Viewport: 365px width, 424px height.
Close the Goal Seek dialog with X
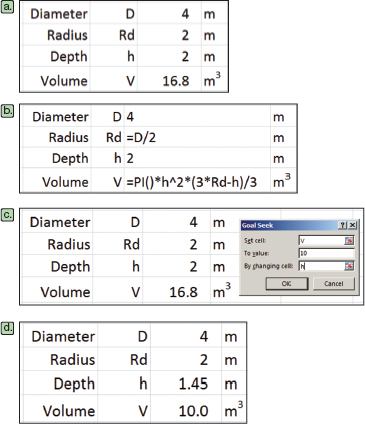pyautogui.click(x=352, y=225)
